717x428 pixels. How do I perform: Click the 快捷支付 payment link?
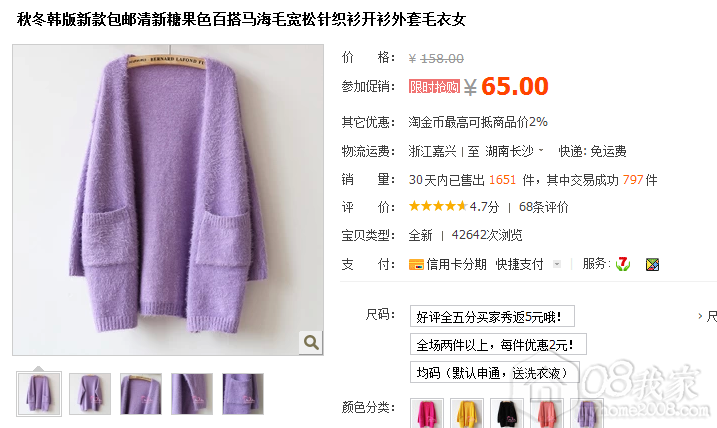point(519,264)
